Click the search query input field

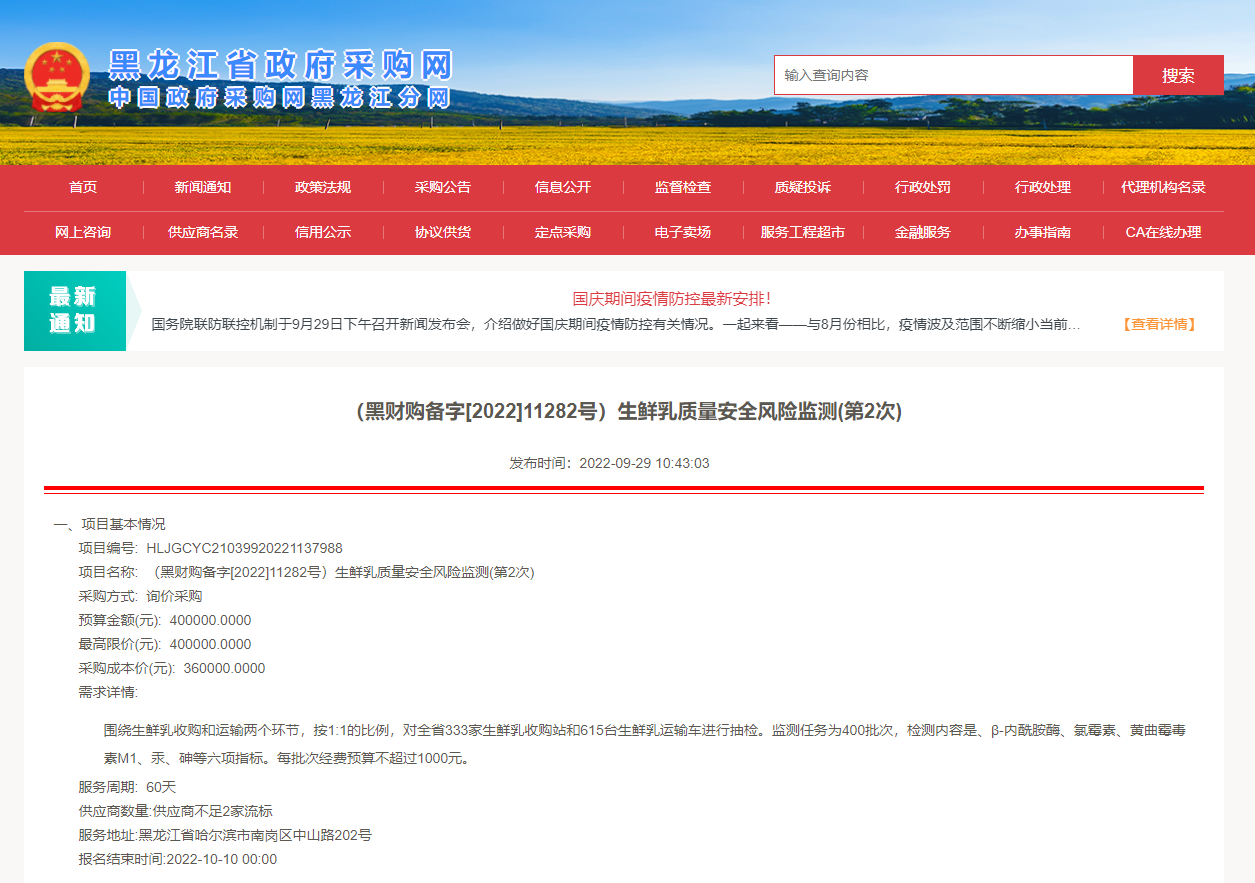[x=953, y=75]
